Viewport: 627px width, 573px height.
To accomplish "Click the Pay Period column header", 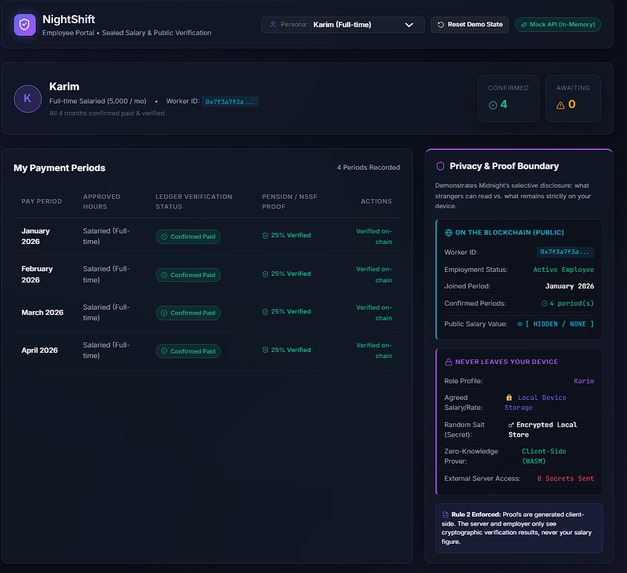I will click(x=42, y=202).
